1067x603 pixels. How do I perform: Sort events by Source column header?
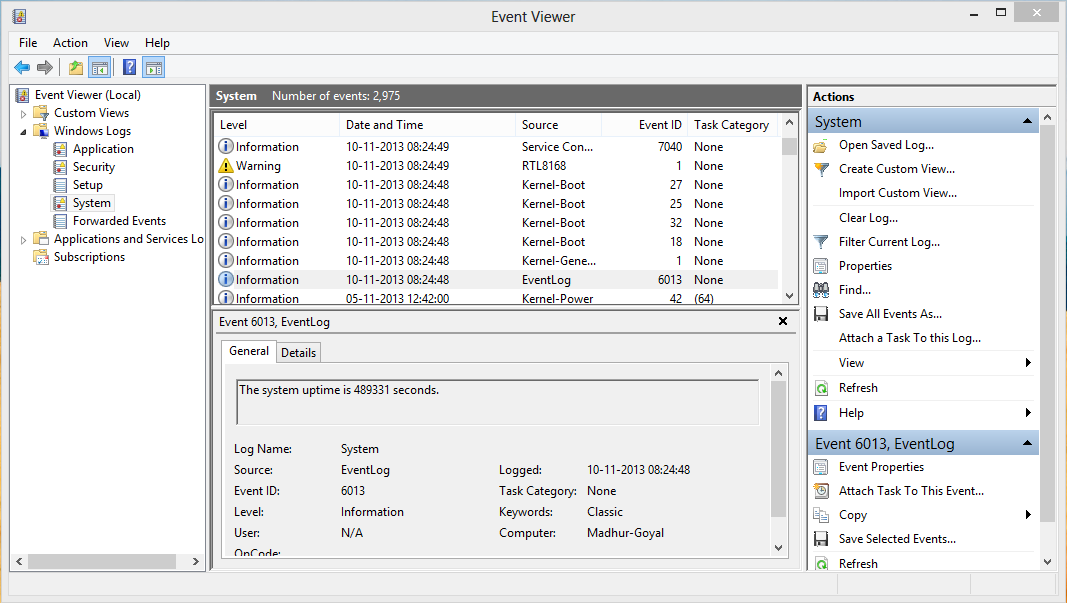[559, 125]
